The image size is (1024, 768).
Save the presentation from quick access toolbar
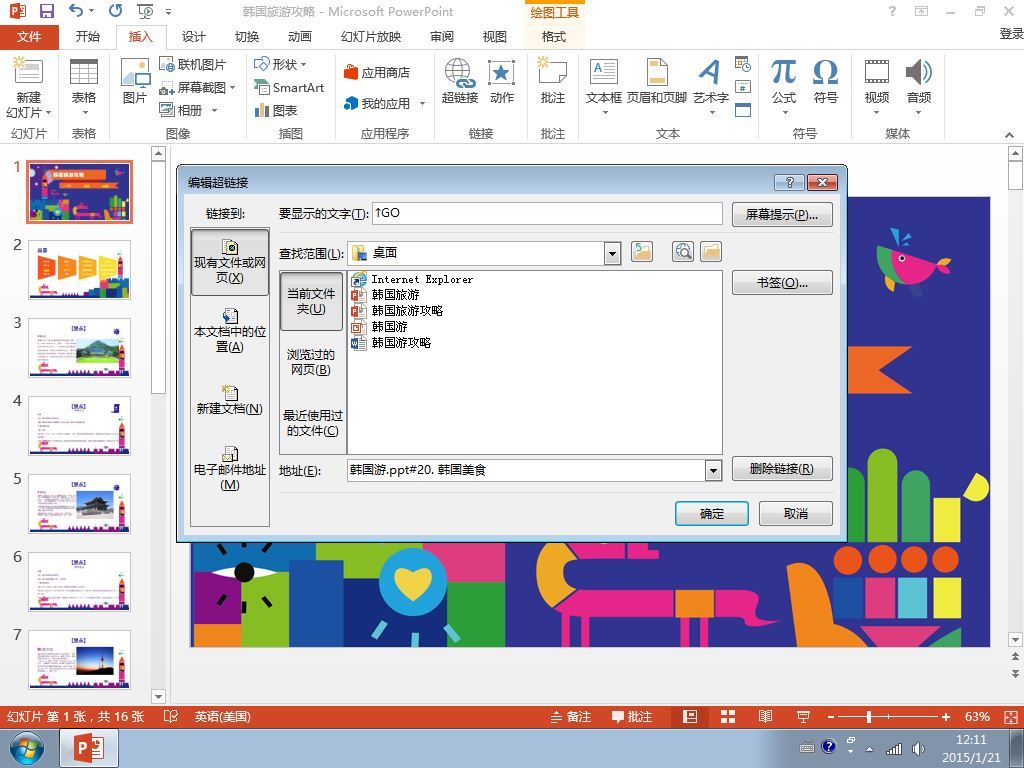click(47, 11)
